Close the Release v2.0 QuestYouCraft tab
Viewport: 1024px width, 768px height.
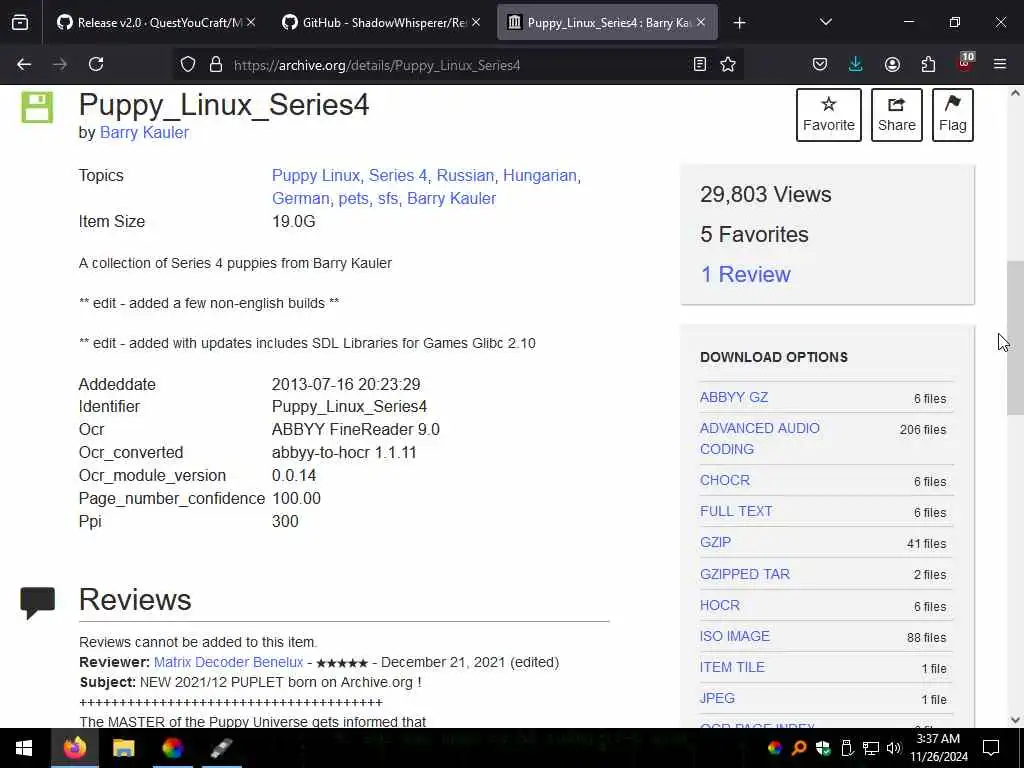[251, 22]
